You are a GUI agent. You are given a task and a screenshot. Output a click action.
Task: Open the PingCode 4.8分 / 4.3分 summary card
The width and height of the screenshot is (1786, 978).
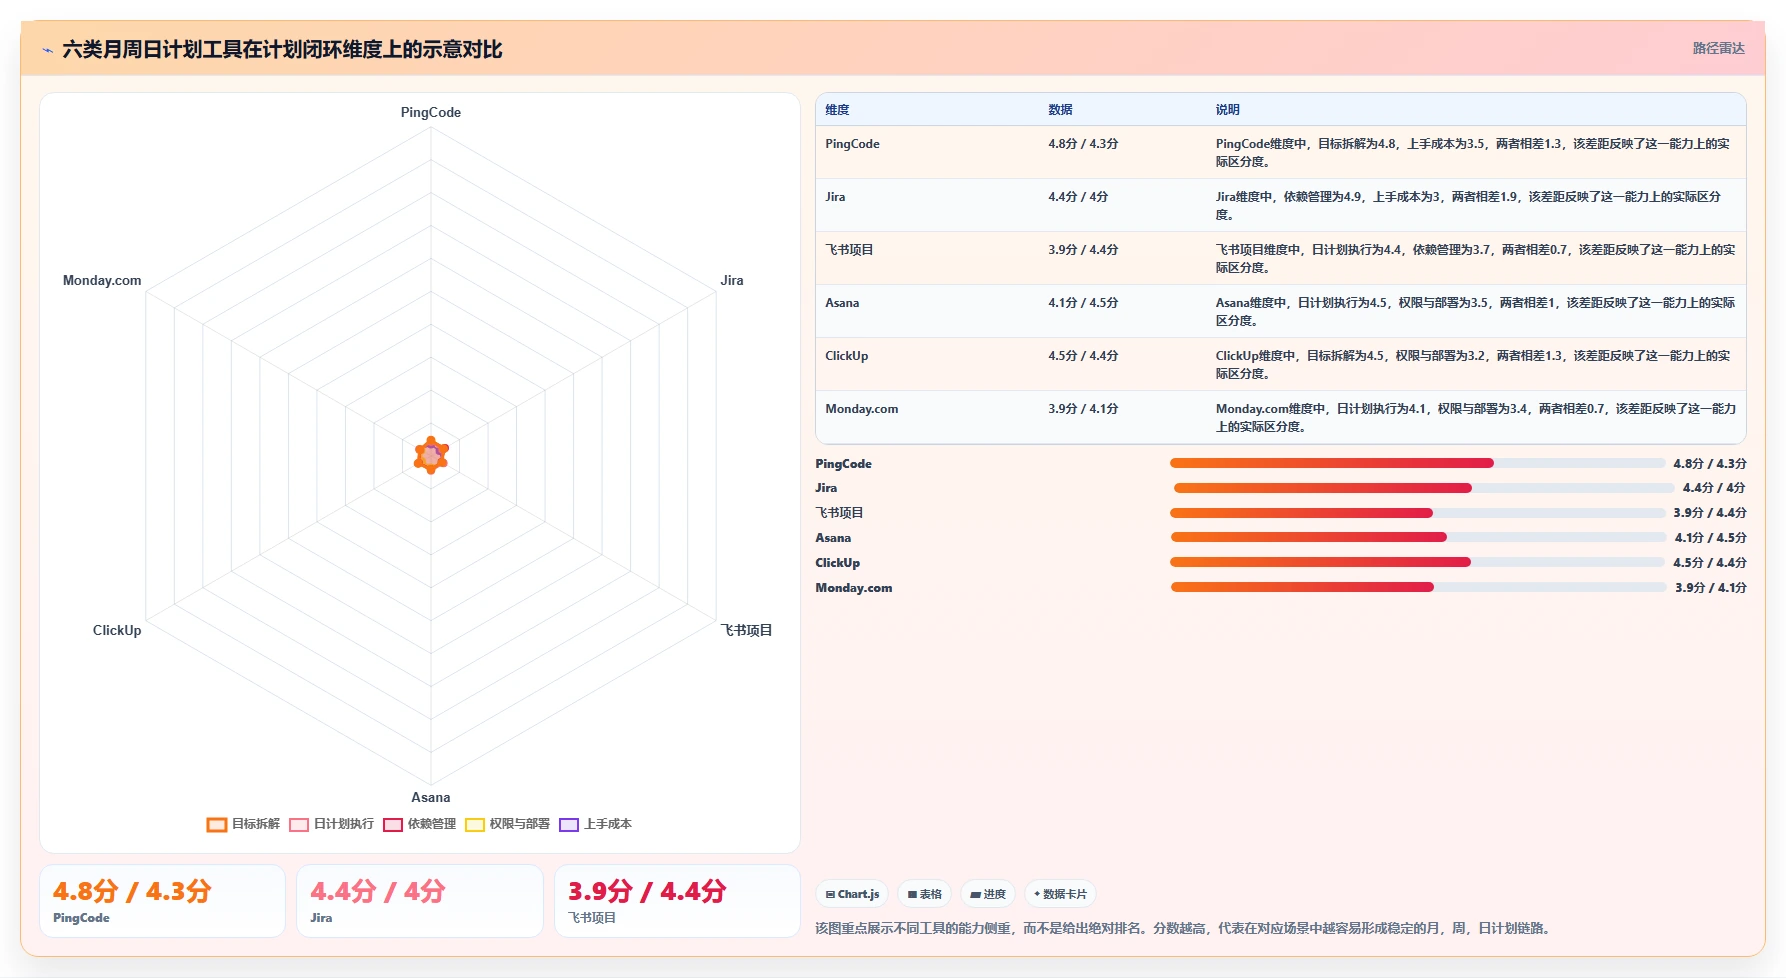163,901
